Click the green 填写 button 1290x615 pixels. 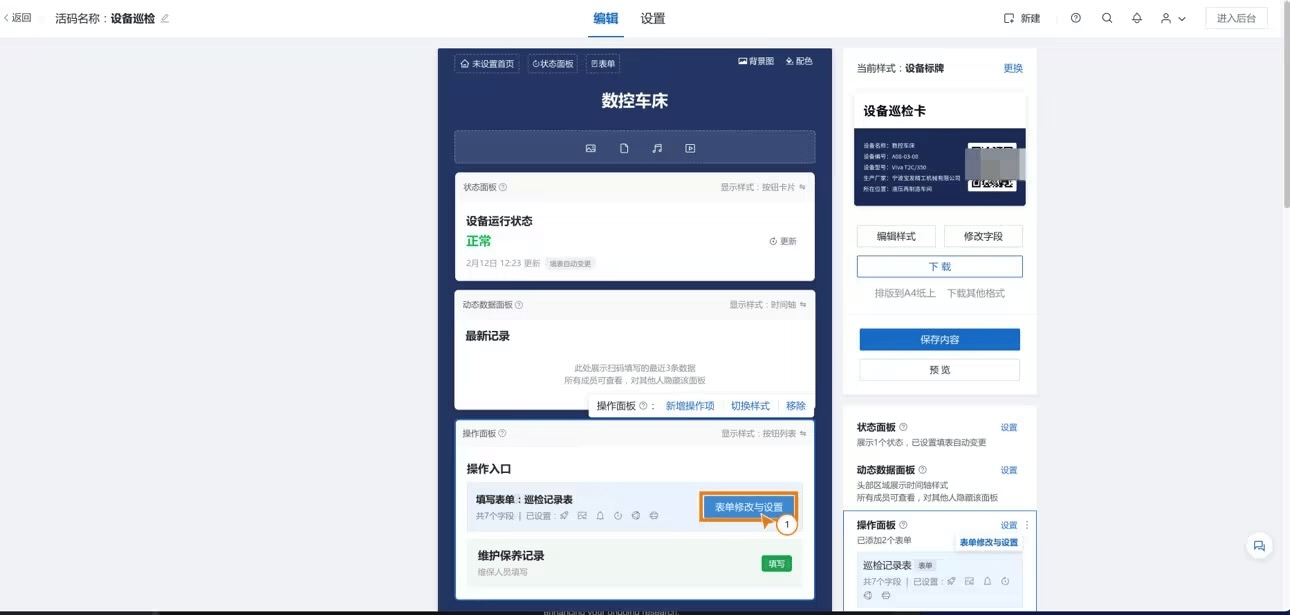[776, 563]
